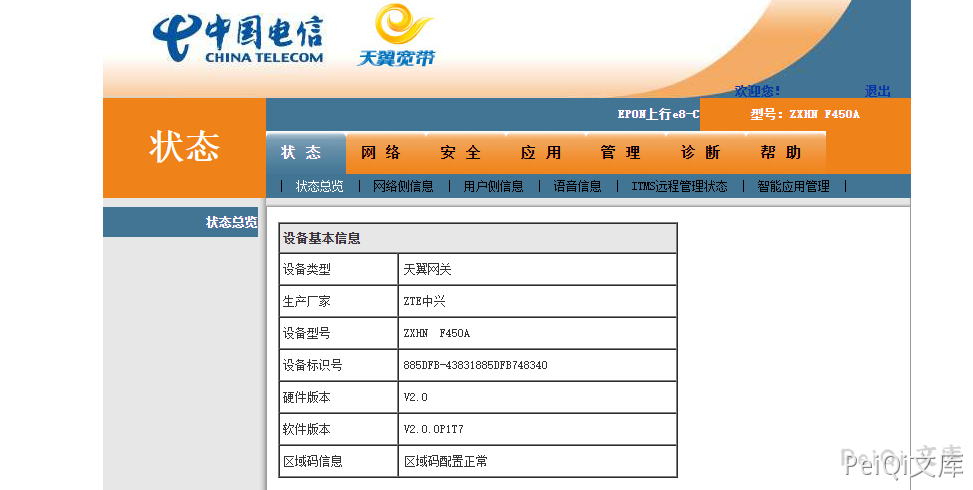This screenshot has width=973, height=490.
Task: Open the 管理 tab
Action: pos(620,153)
